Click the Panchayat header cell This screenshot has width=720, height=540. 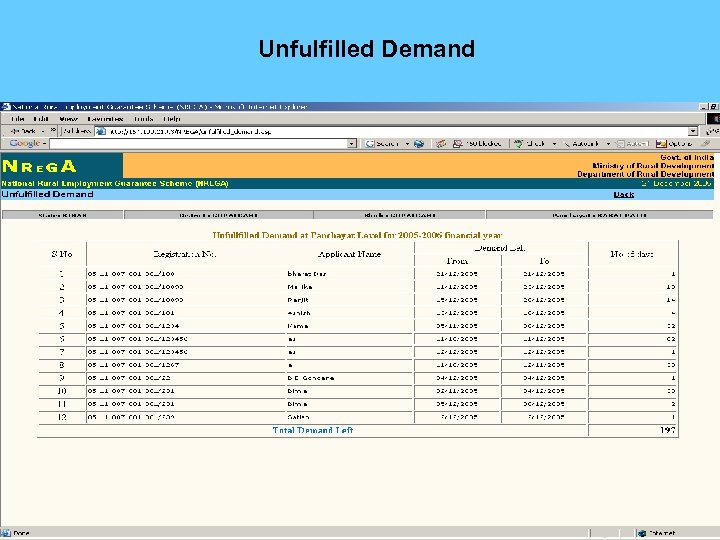600,215
